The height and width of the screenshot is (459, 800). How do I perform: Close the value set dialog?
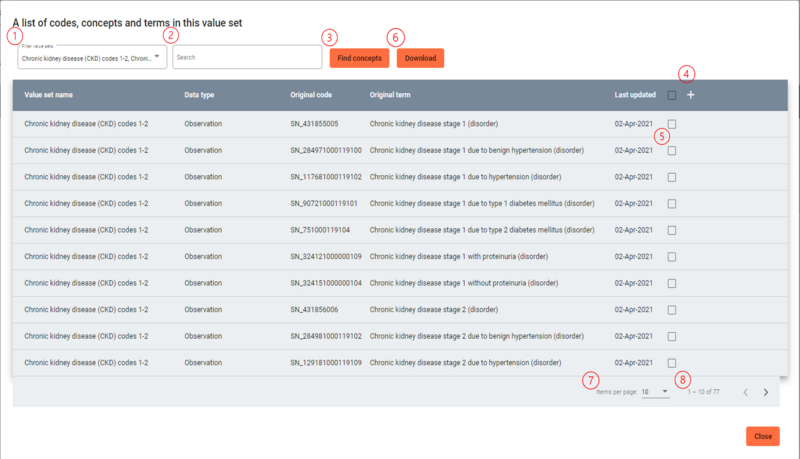pyautogui.click(x=763, y=436)
